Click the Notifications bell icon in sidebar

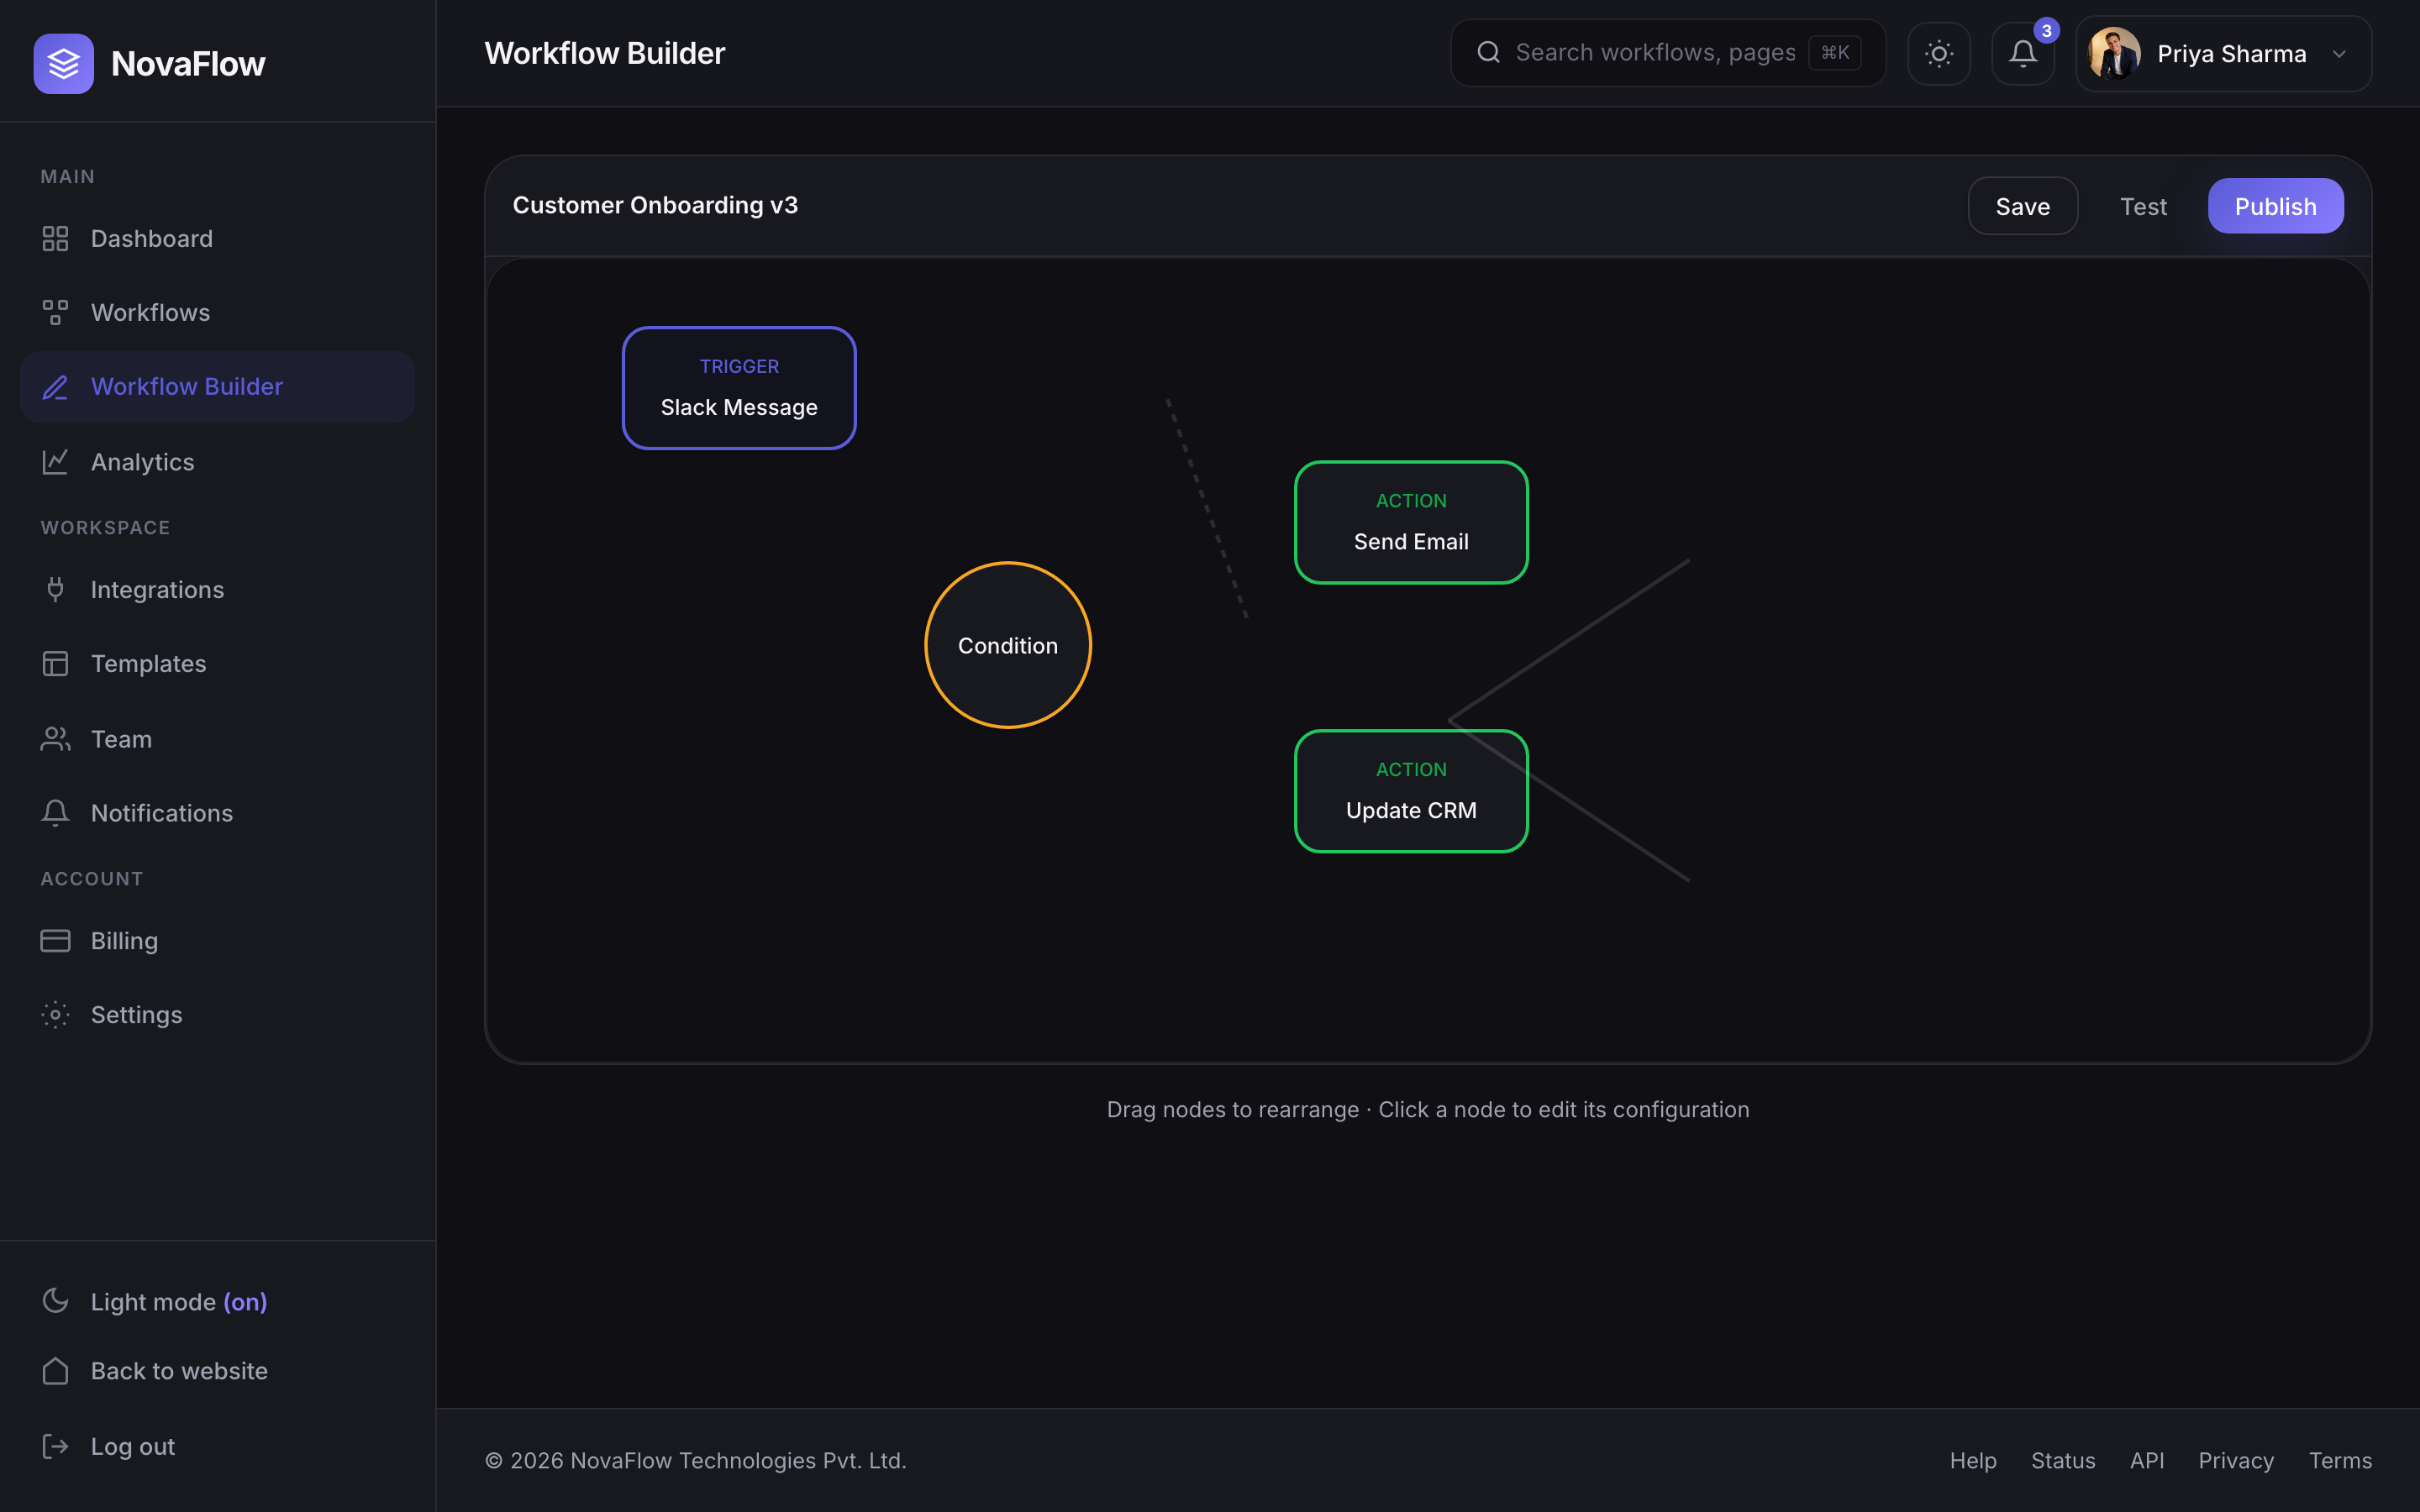[55, 812]
